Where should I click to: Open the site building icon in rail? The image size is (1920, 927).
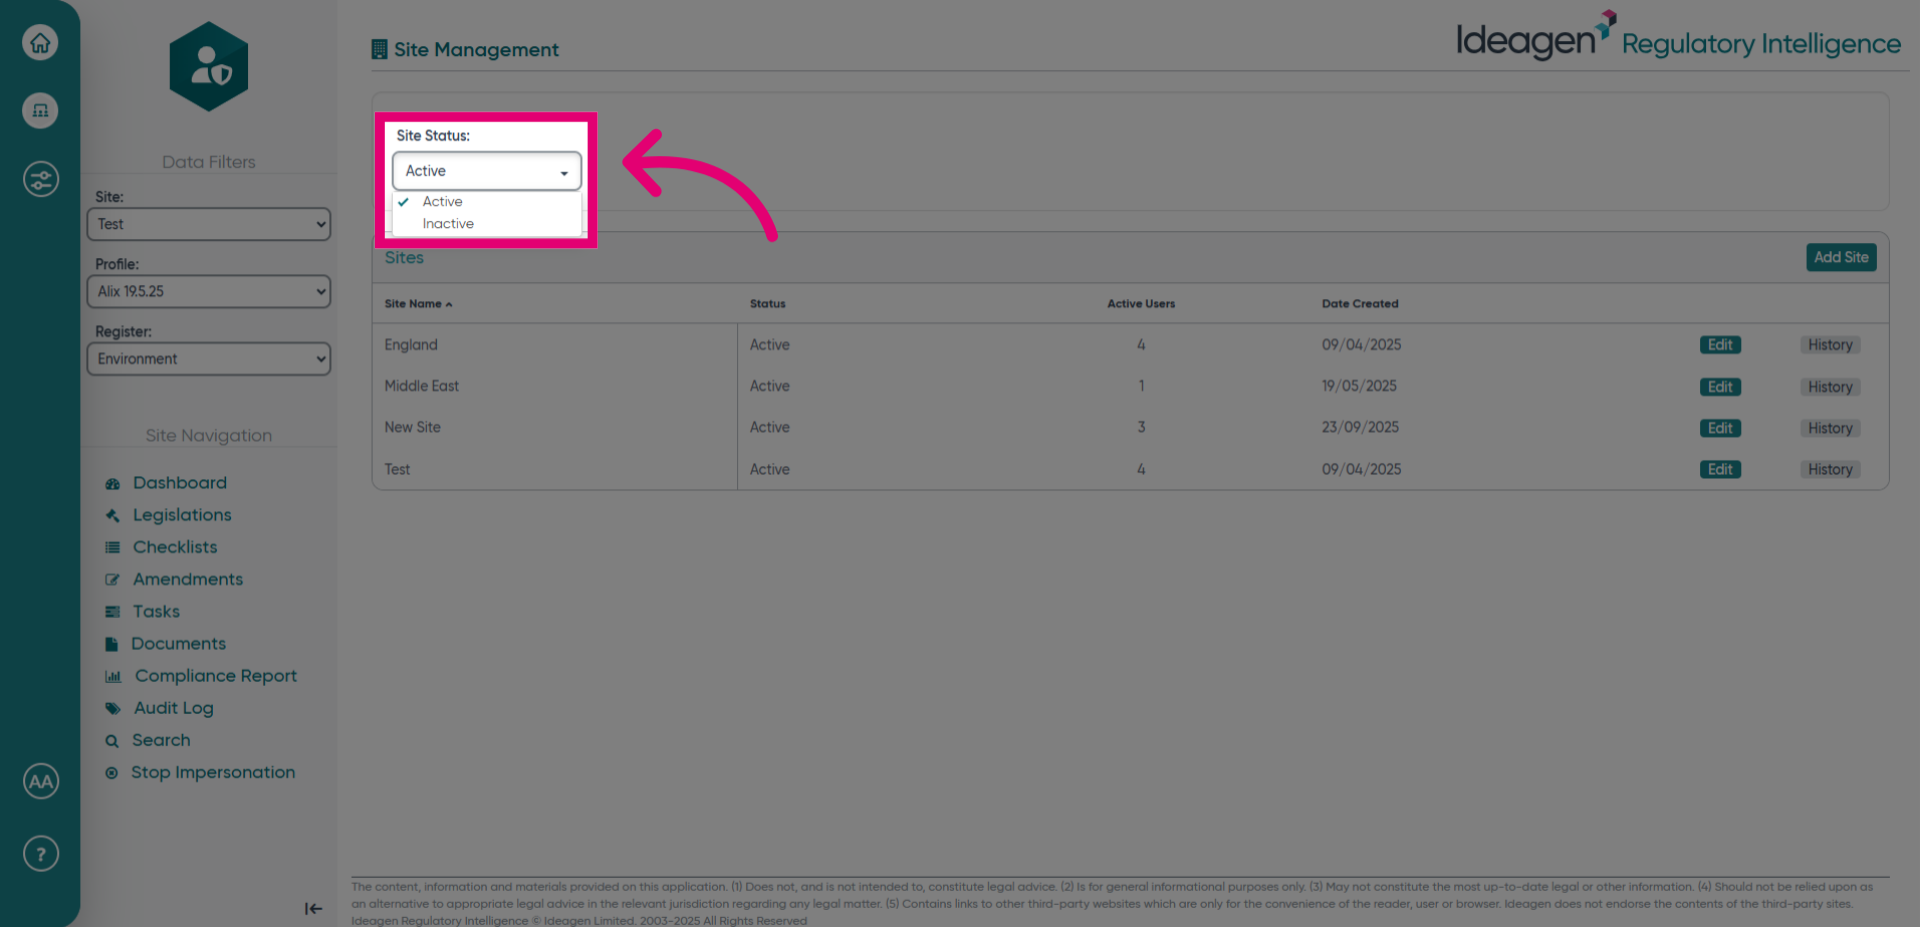click(40, 110)
